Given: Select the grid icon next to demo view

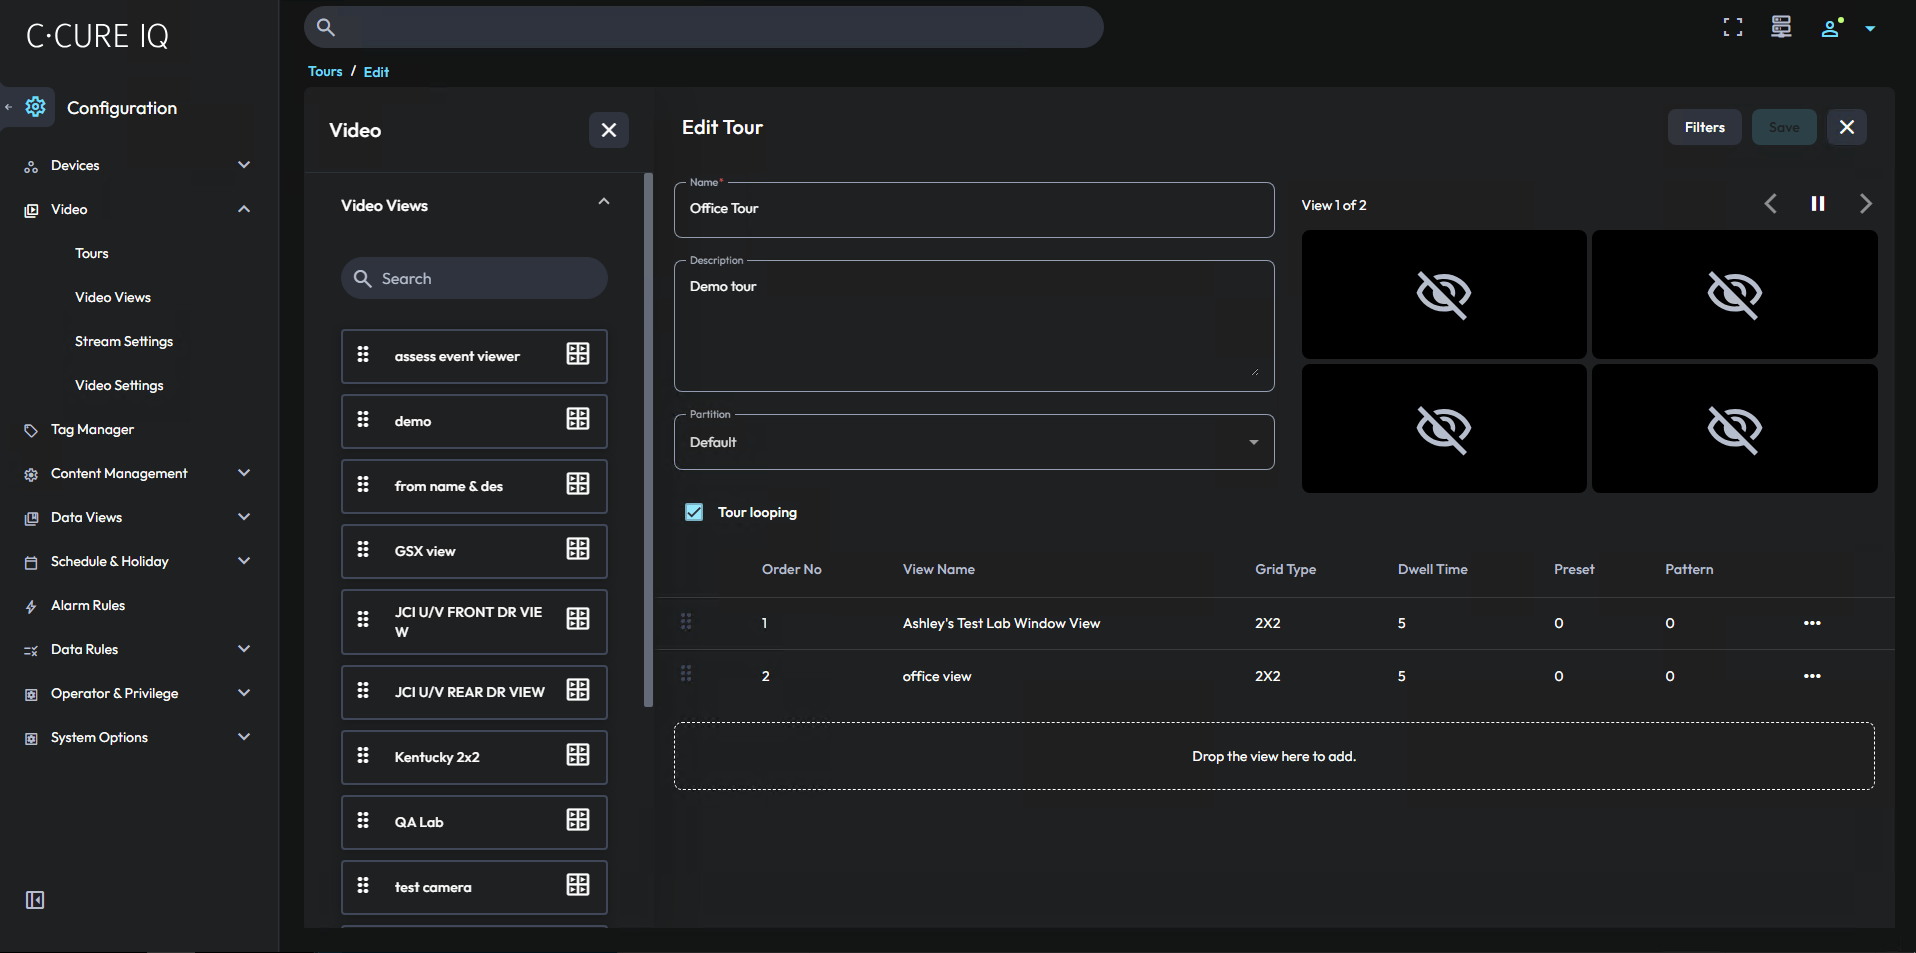Looking at the screenshot, I should click(x=578, y=420).
